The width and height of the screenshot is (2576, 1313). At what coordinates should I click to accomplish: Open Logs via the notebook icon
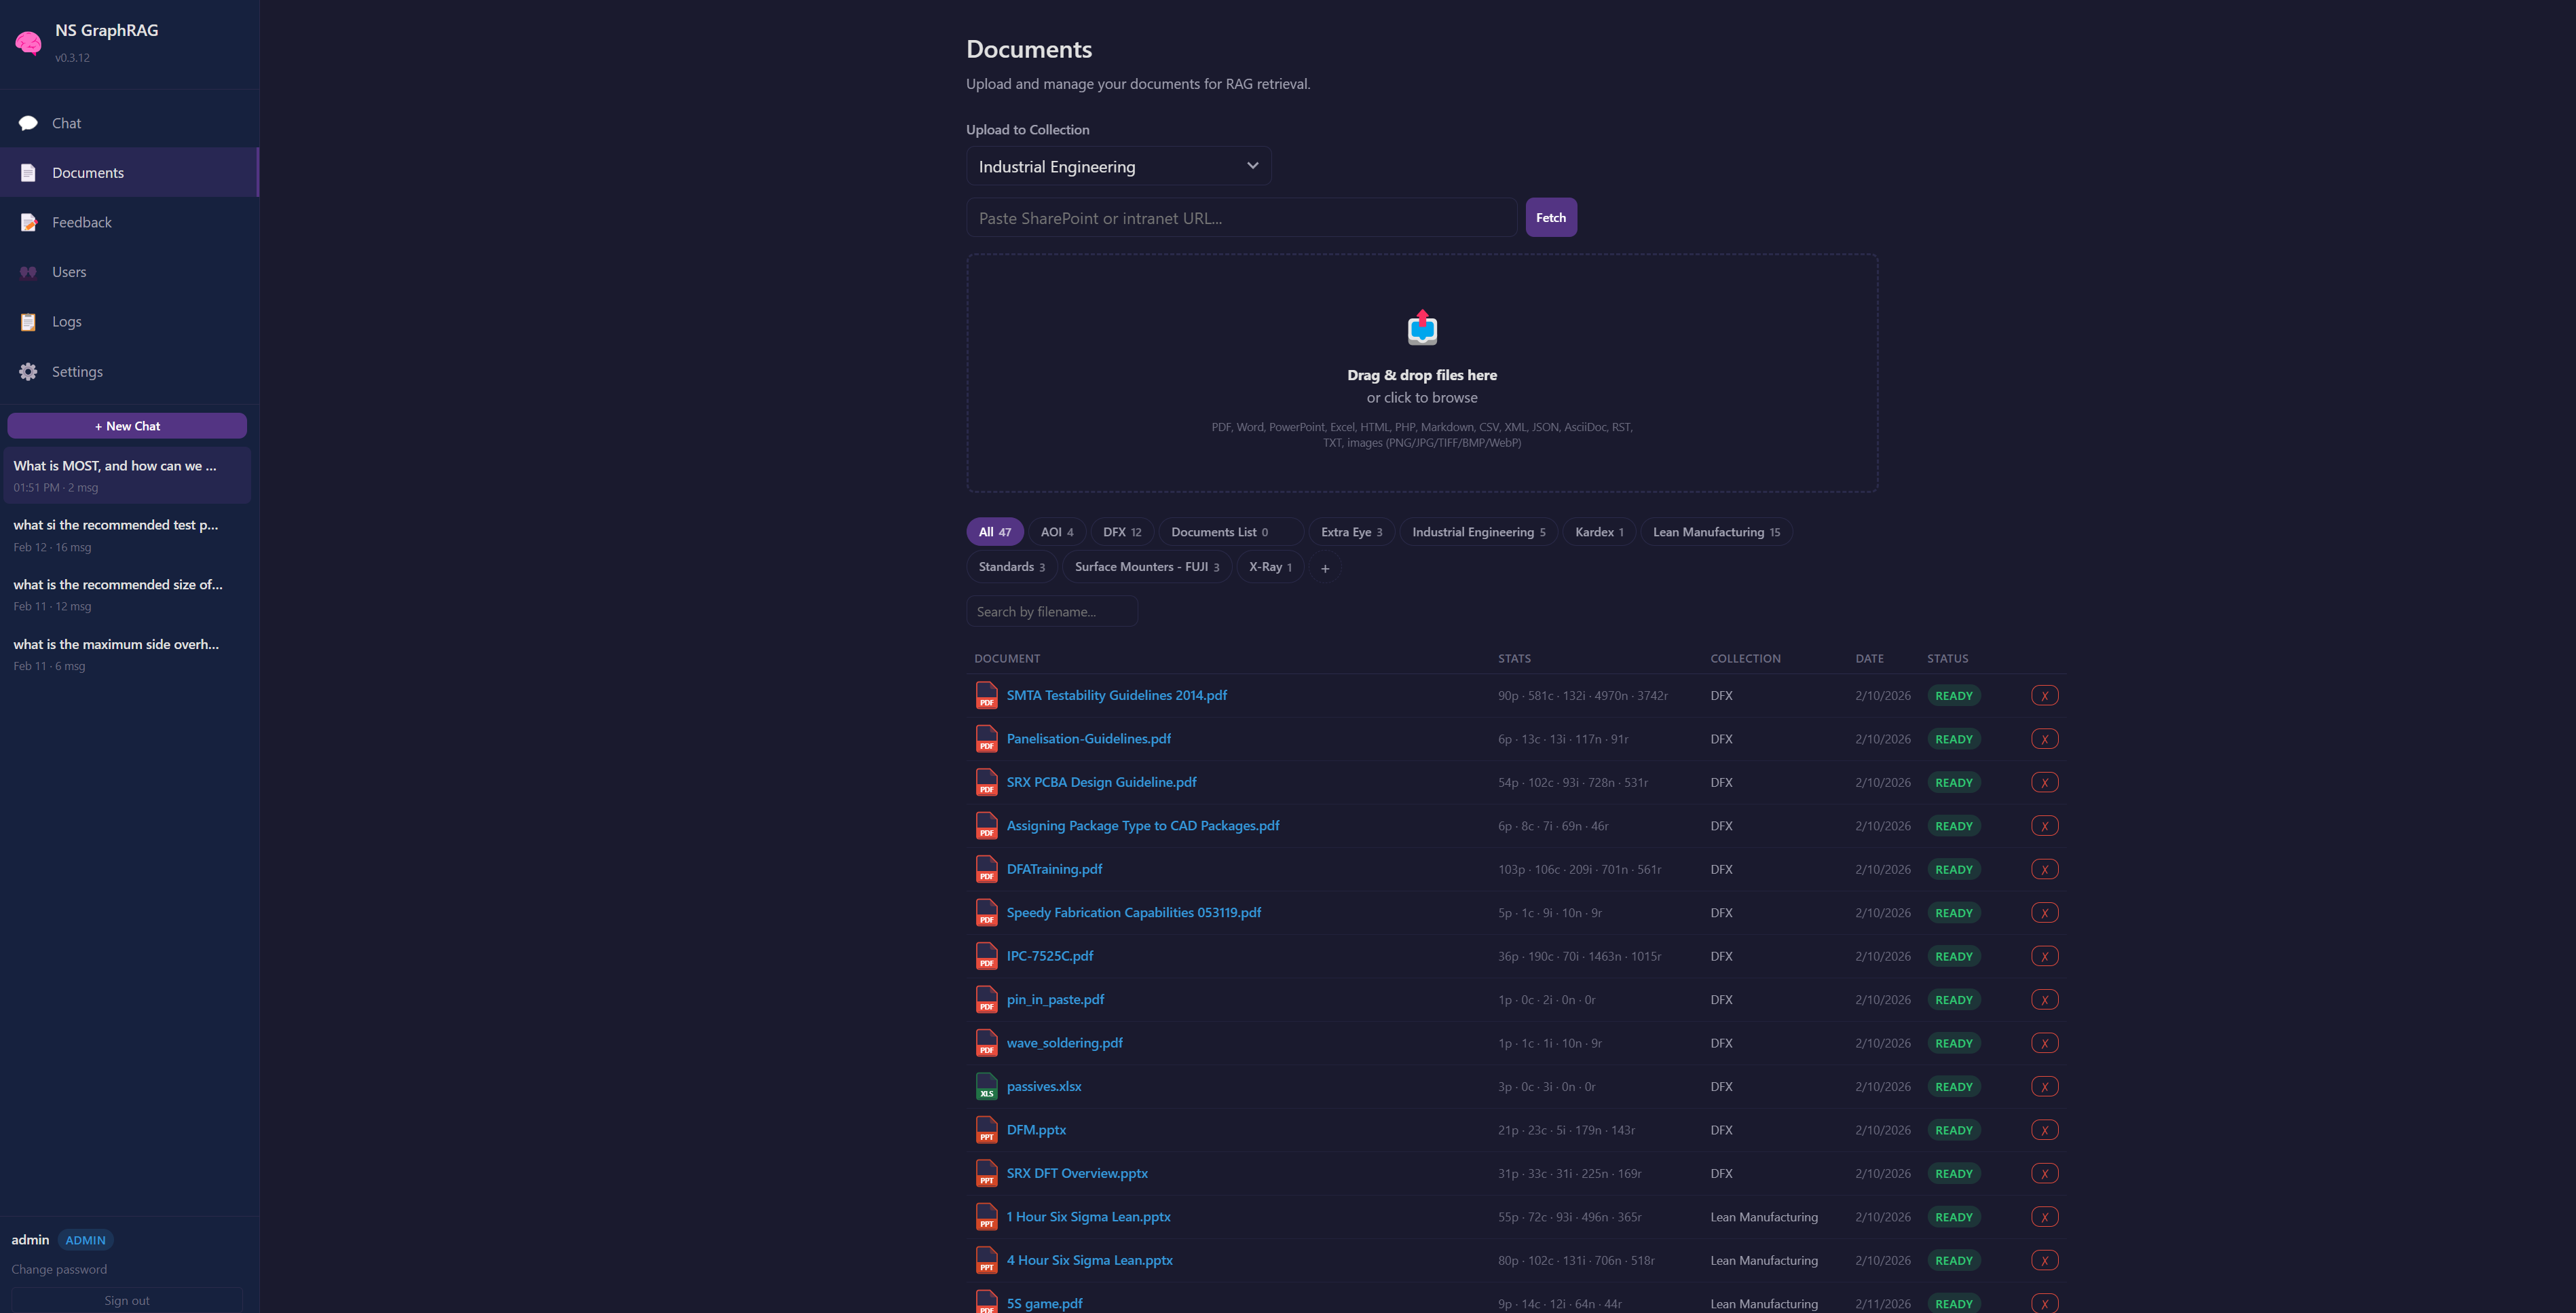pyautogui.click(x=28, y=321)
